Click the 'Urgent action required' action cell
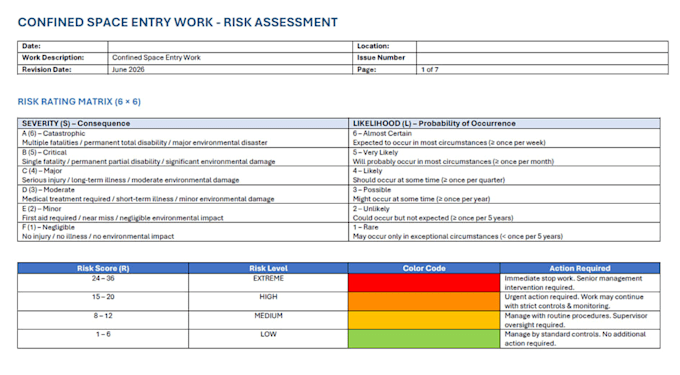 [x=580, y=301]
